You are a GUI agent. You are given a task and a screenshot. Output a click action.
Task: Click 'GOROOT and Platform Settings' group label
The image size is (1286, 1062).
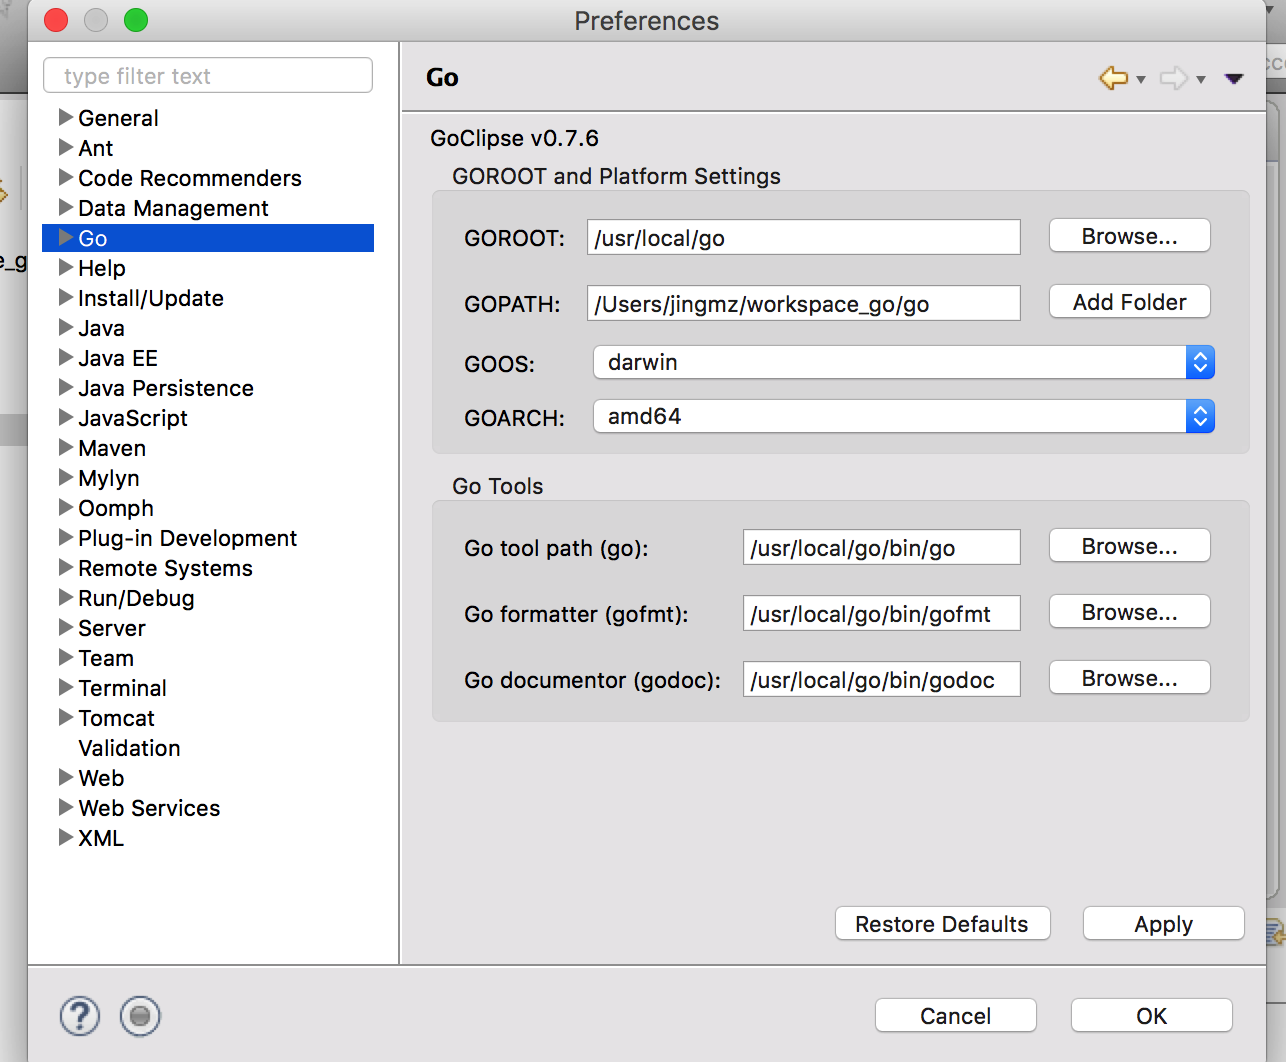click(617, 176)
